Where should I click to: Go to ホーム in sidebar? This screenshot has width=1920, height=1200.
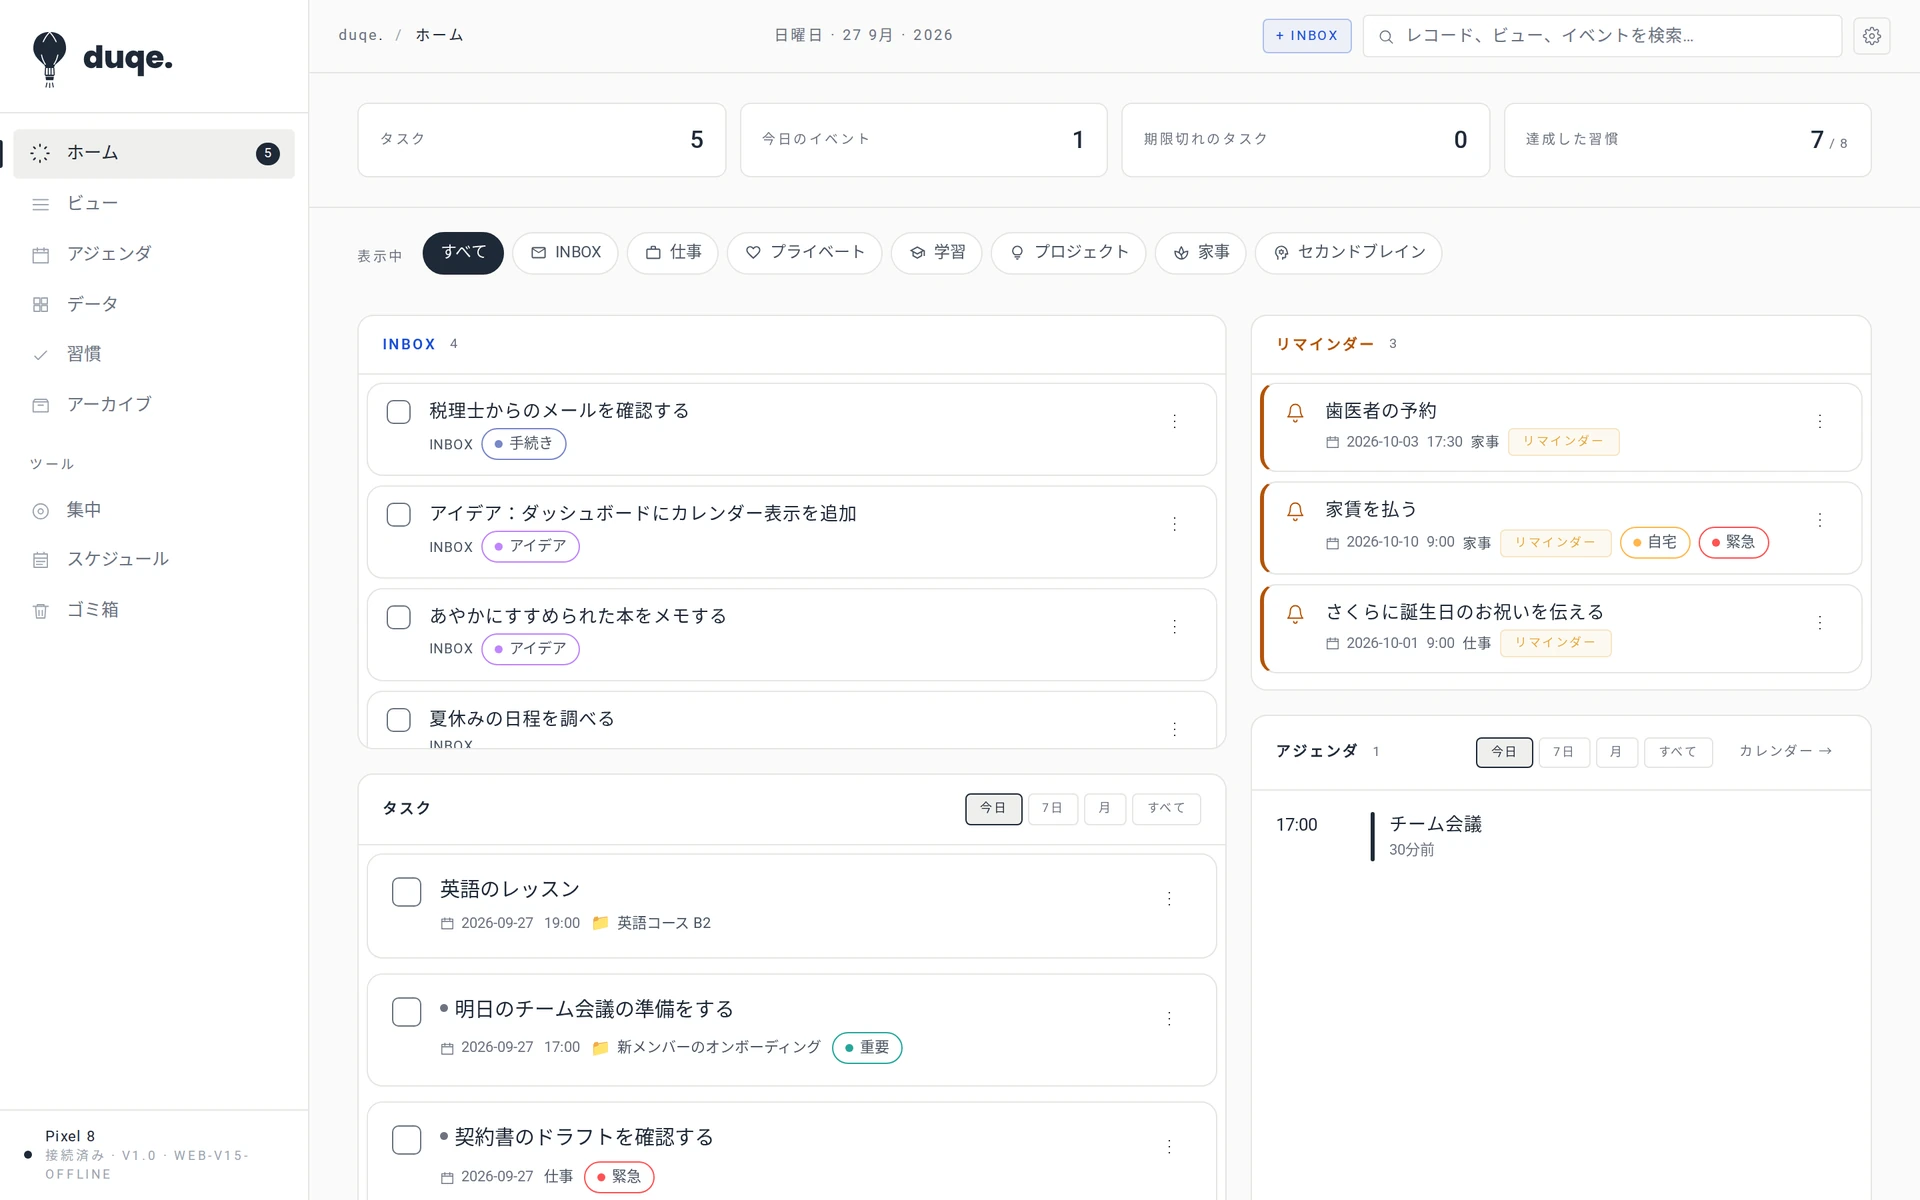[x=154, y=153]
